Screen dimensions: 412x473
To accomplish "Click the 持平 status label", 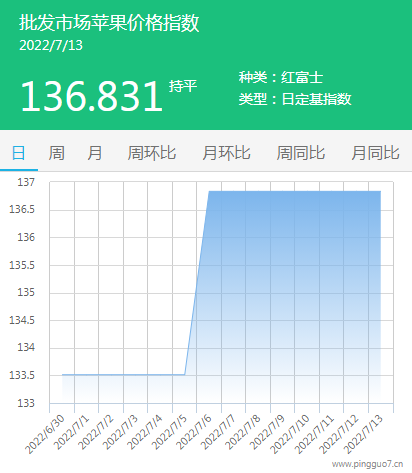I will pyautogui.click(x=183, y=86).
